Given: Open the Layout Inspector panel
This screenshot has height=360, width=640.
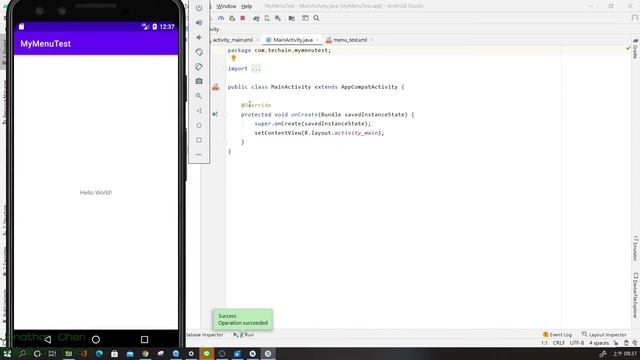Looking at the screenshot, I should 604,335.
